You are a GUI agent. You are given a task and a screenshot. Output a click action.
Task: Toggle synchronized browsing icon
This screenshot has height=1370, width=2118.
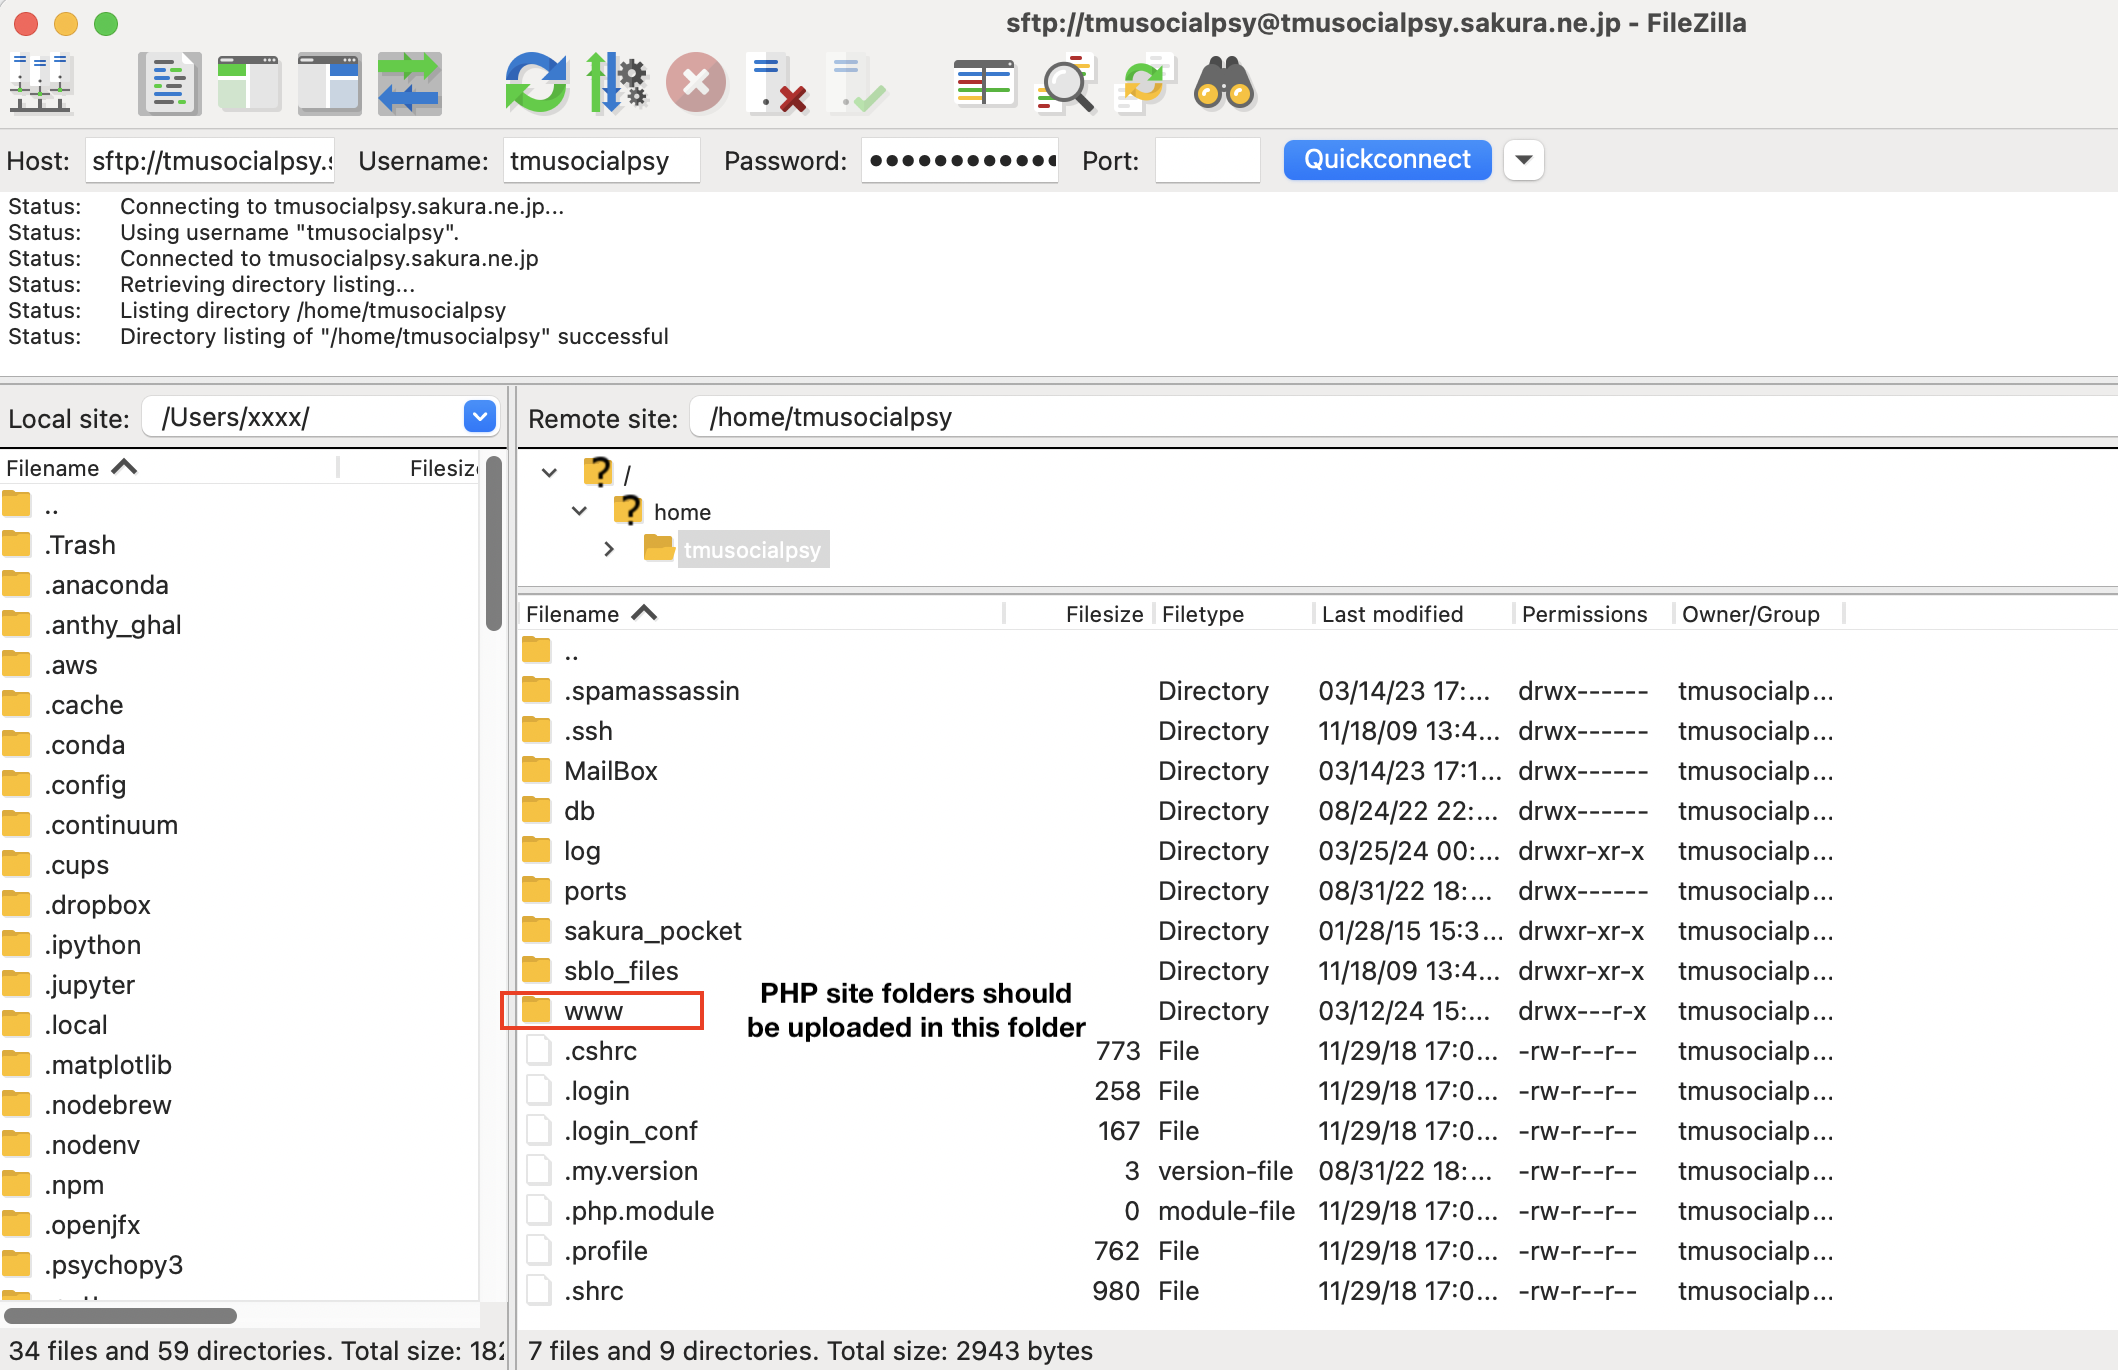click(x=1144, y=84)
